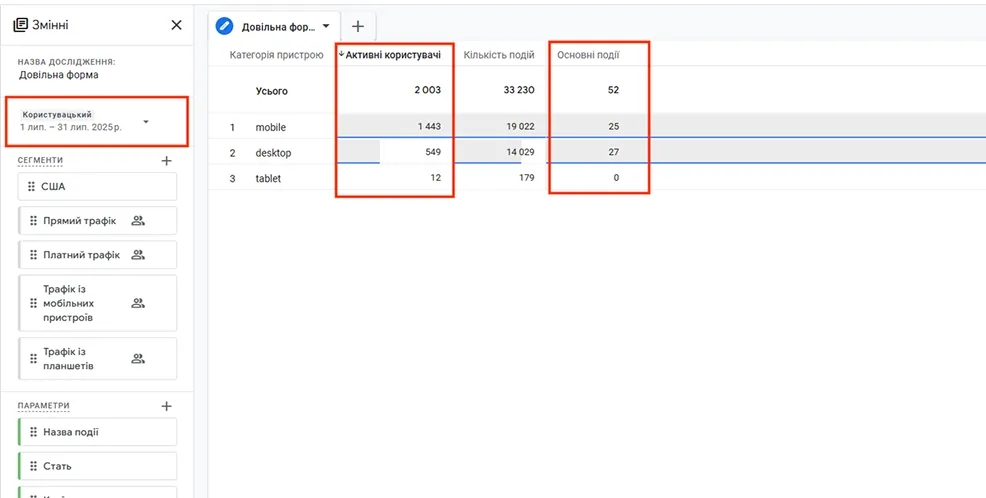Click the pencil icon on Довільна форма tab
The width and height of the screenshot is (986, 498).
click(224, 26)
